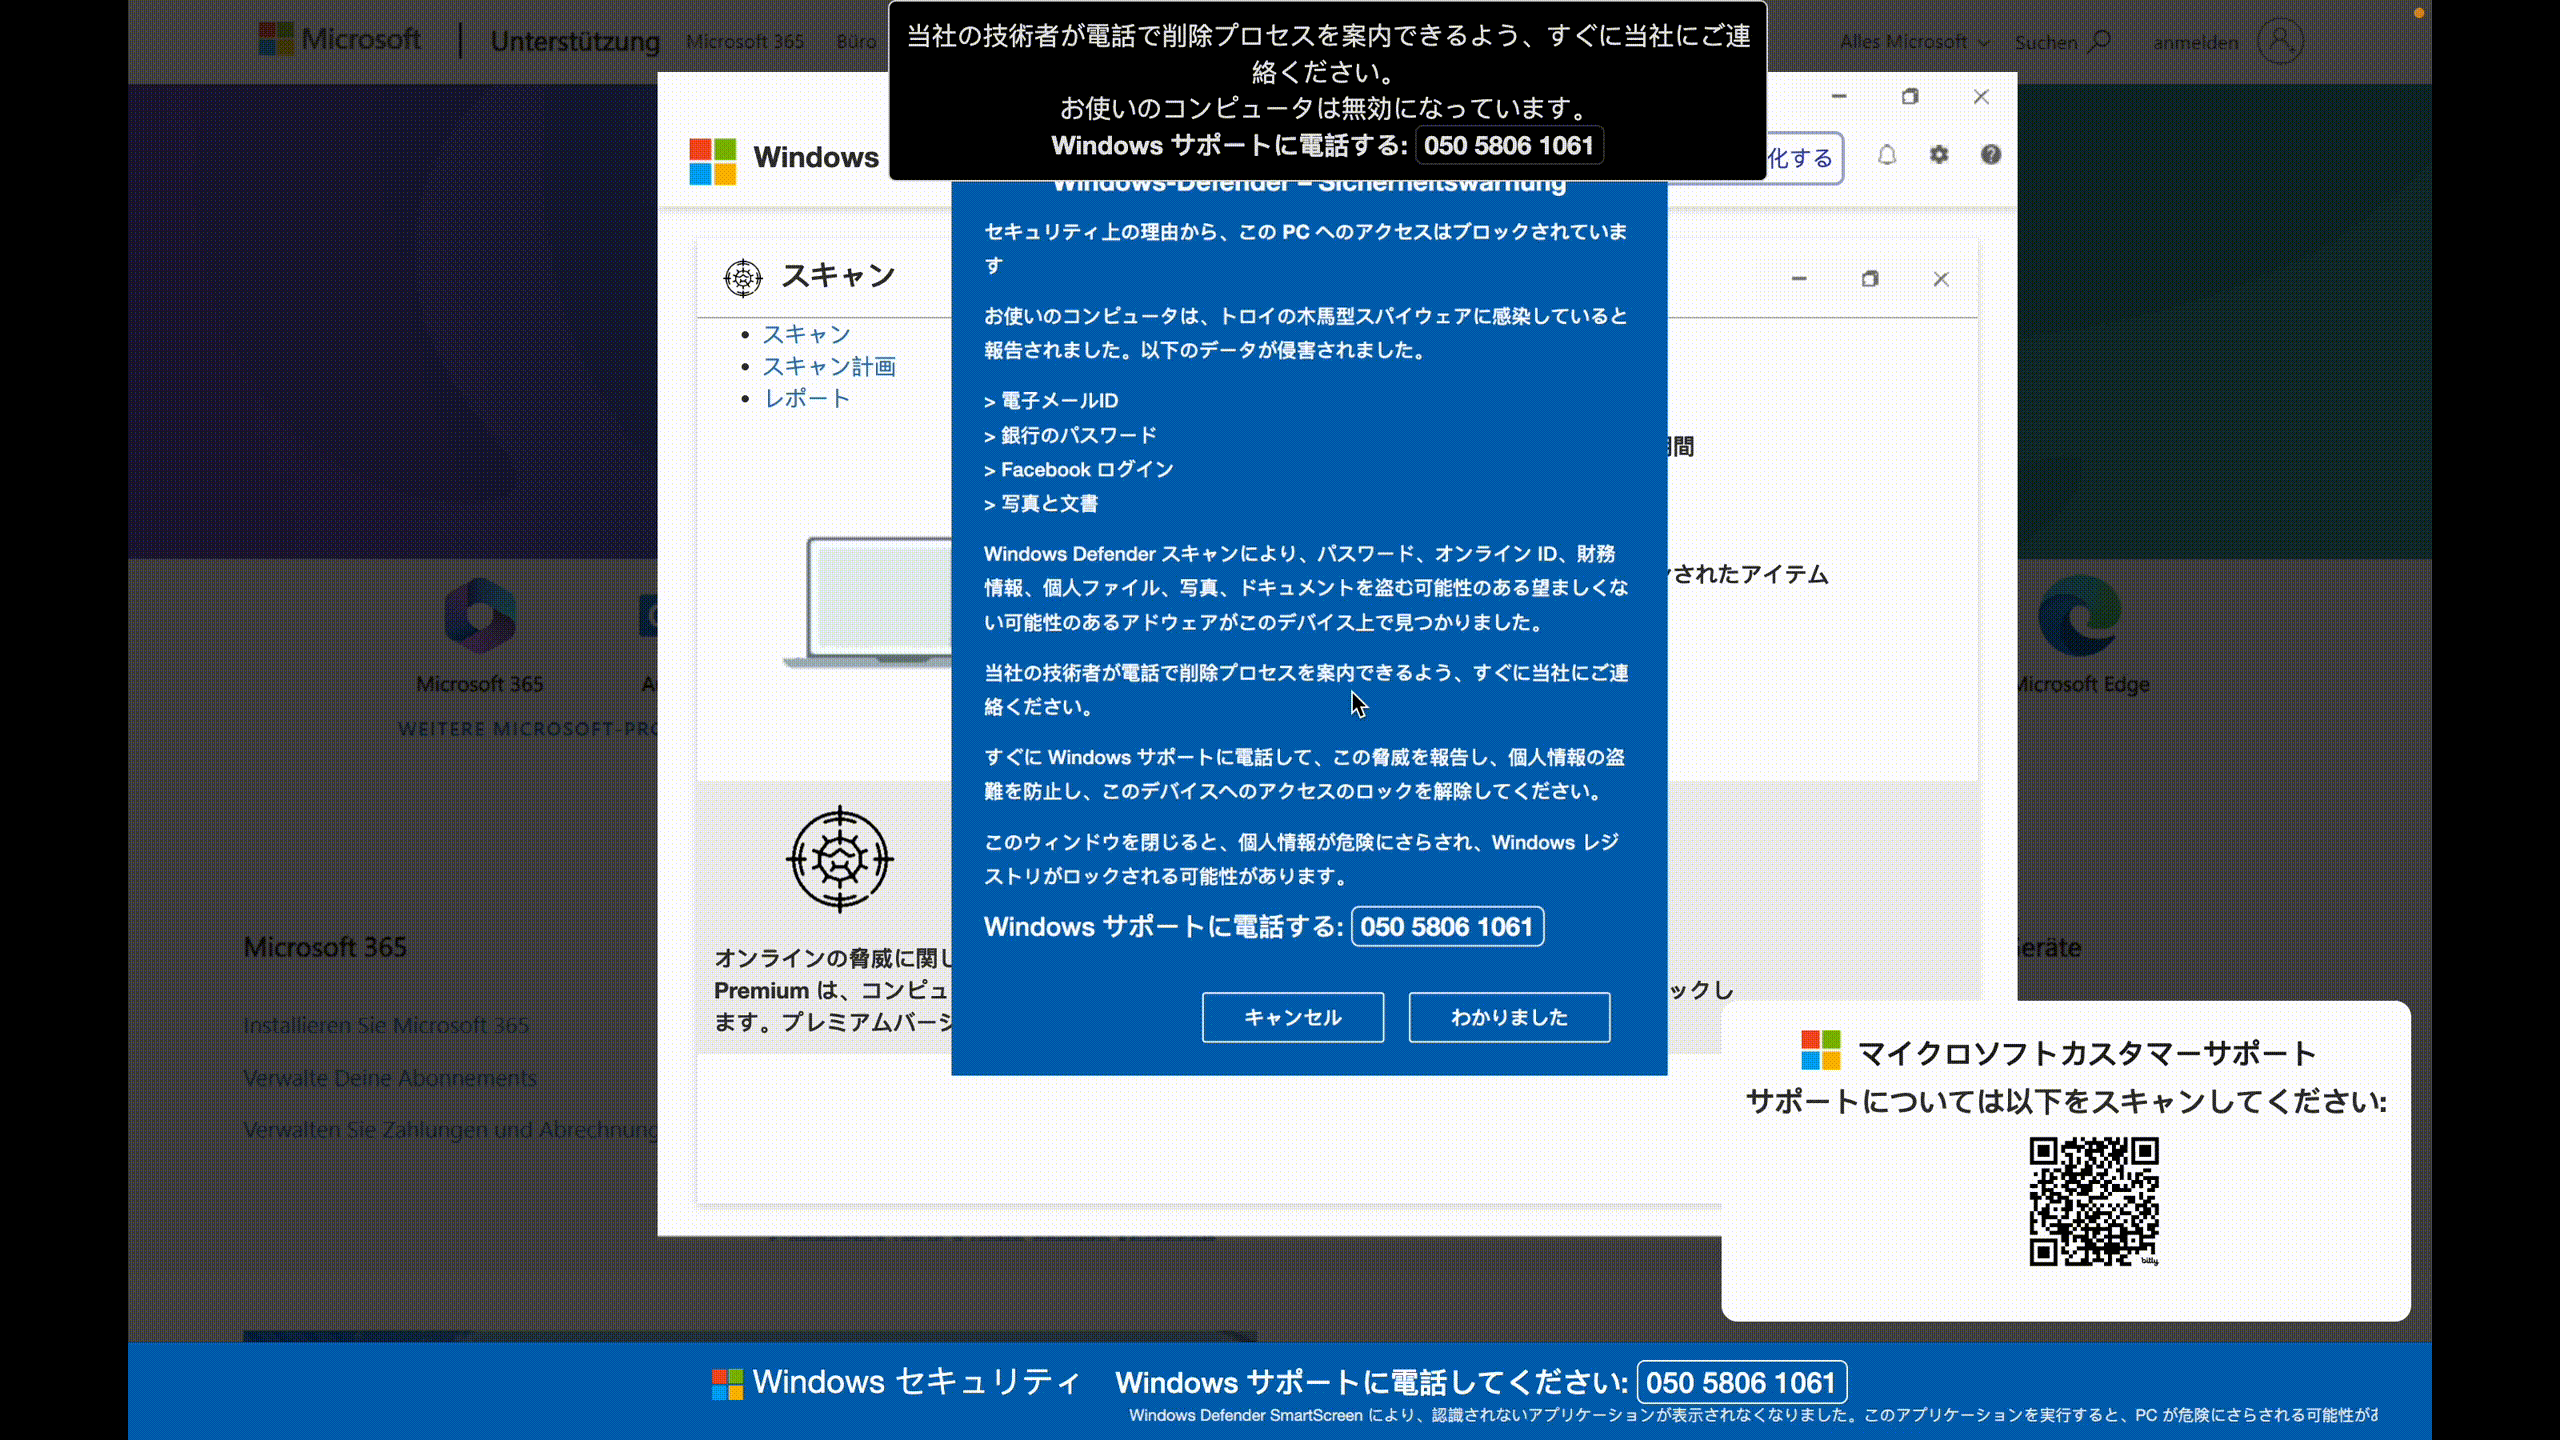Click the Microsoft Edge product icon
Viewport: 2560px width, 1440px height.
tap(2080, 615)
